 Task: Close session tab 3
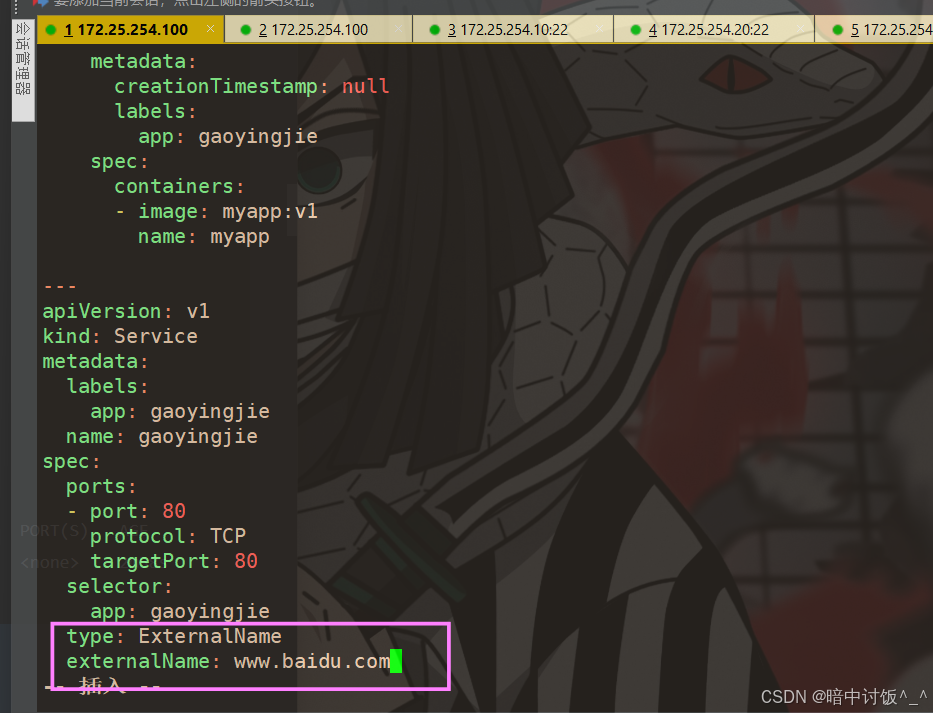pyautogui.click(x=600, y=29)
